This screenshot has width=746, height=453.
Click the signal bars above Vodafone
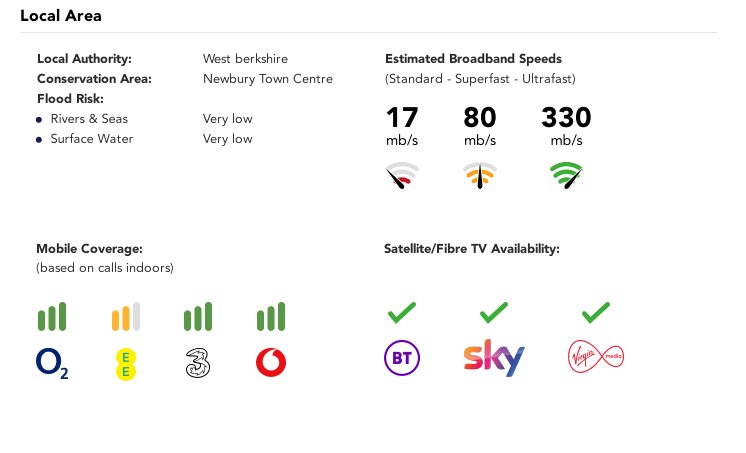tap(271, 316)
